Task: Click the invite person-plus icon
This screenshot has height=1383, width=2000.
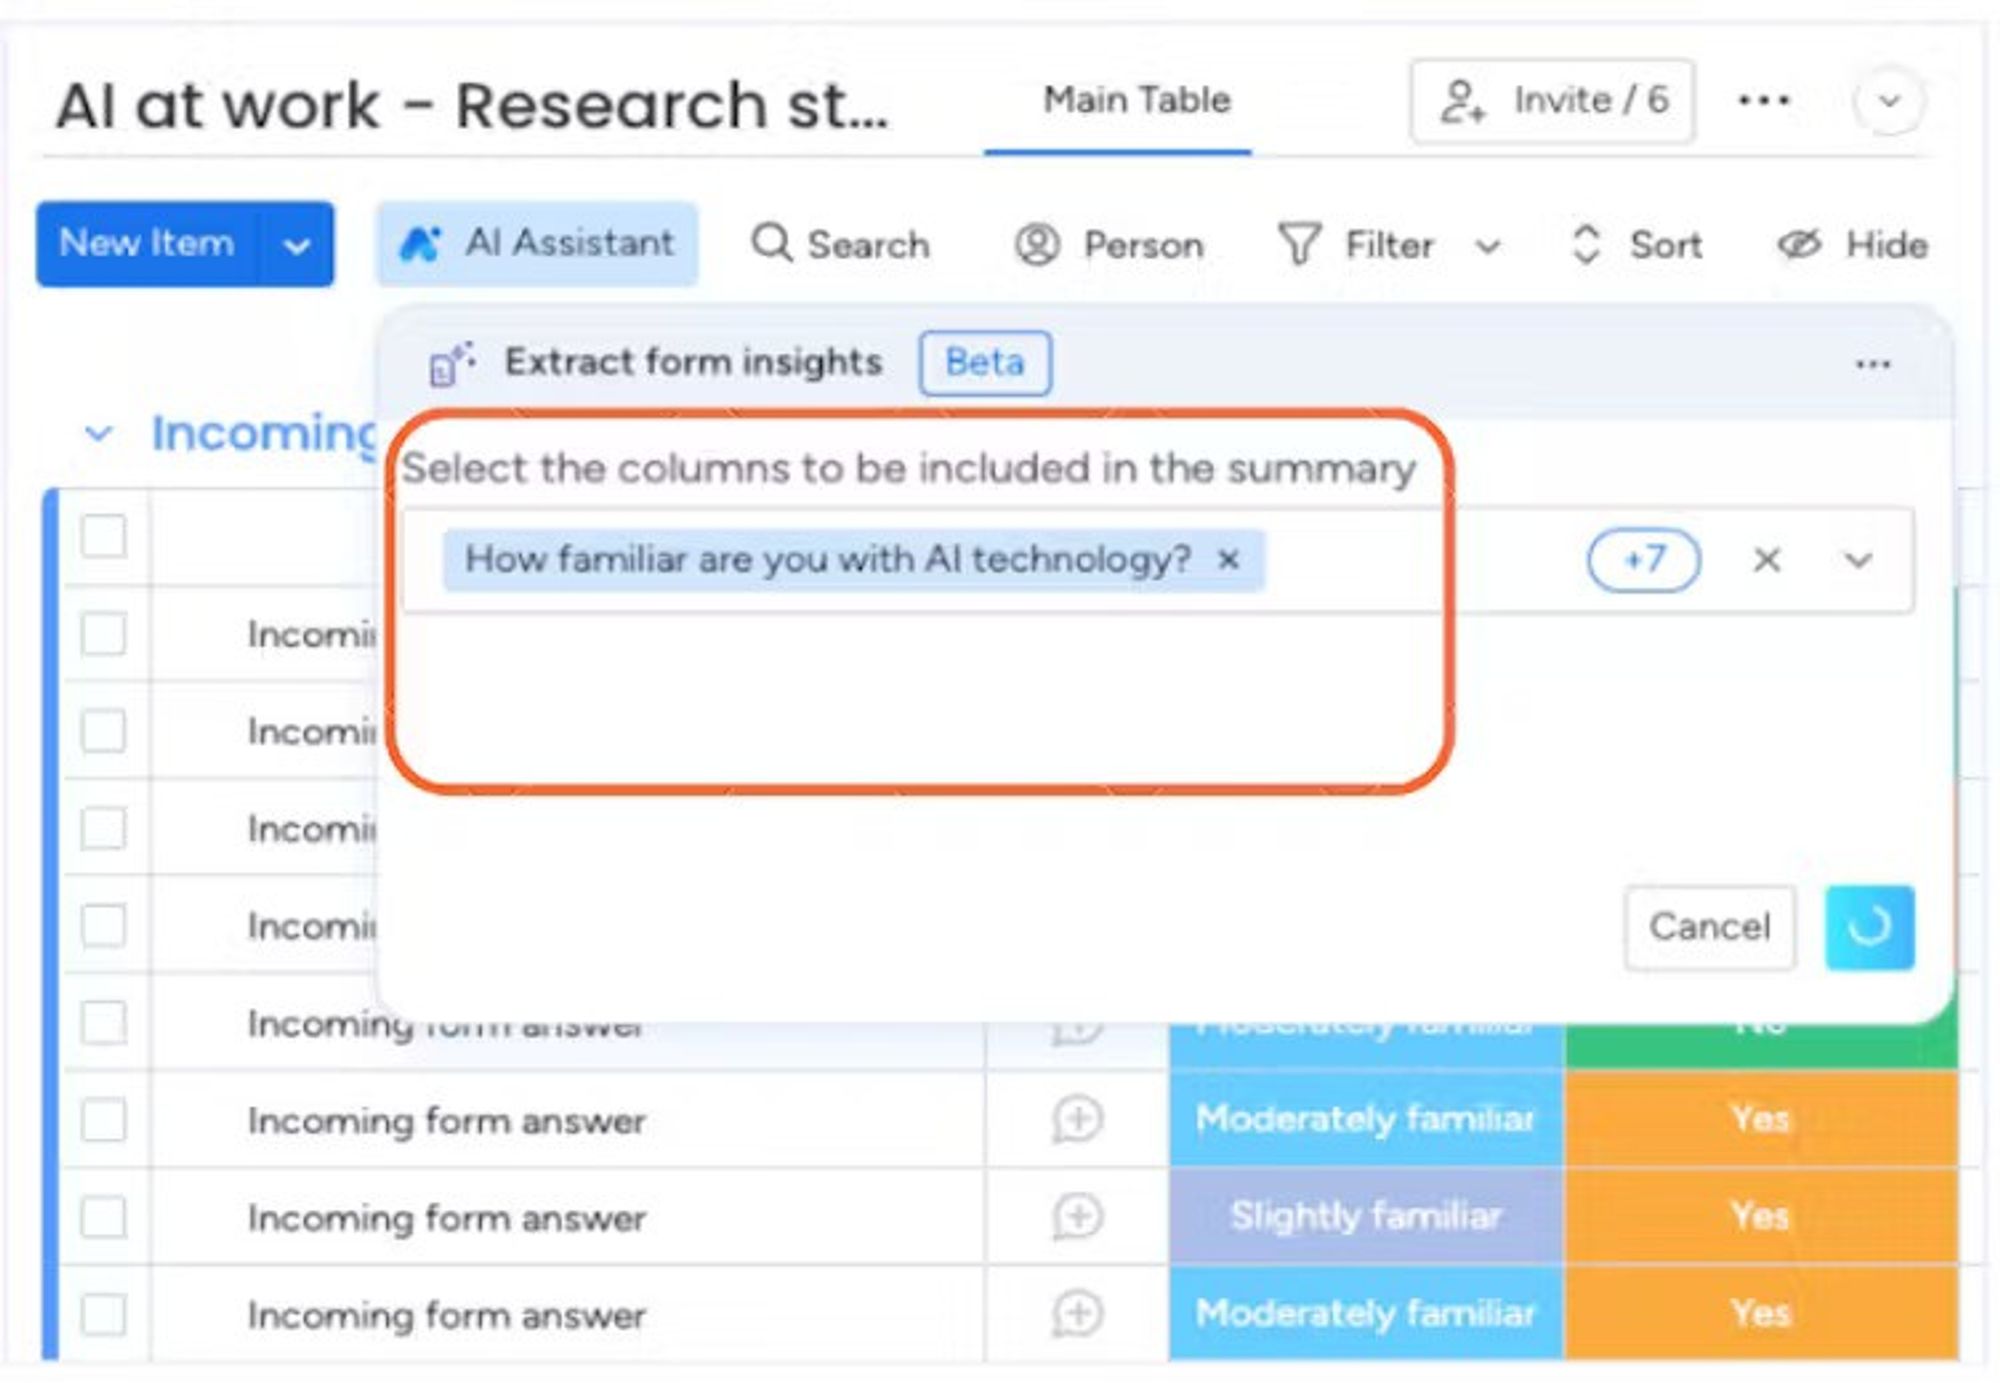Action: click(1462, 101)
